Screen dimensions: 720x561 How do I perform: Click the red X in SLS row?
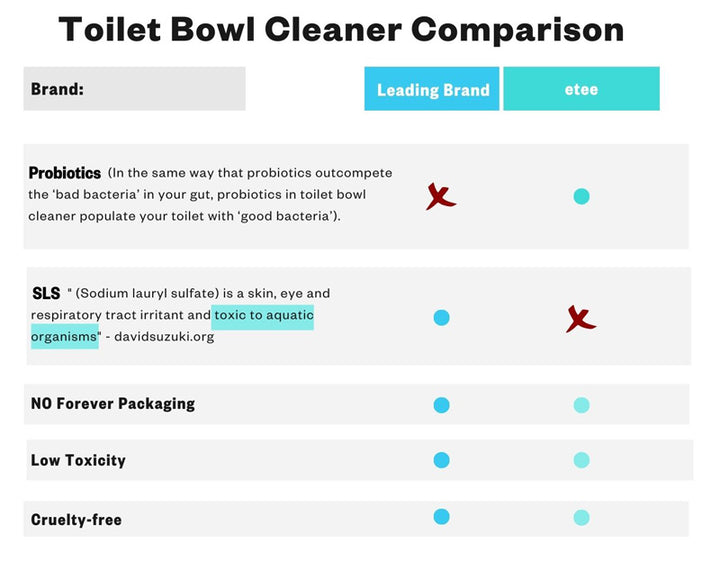pyautogui.click(x=580, y=319)
